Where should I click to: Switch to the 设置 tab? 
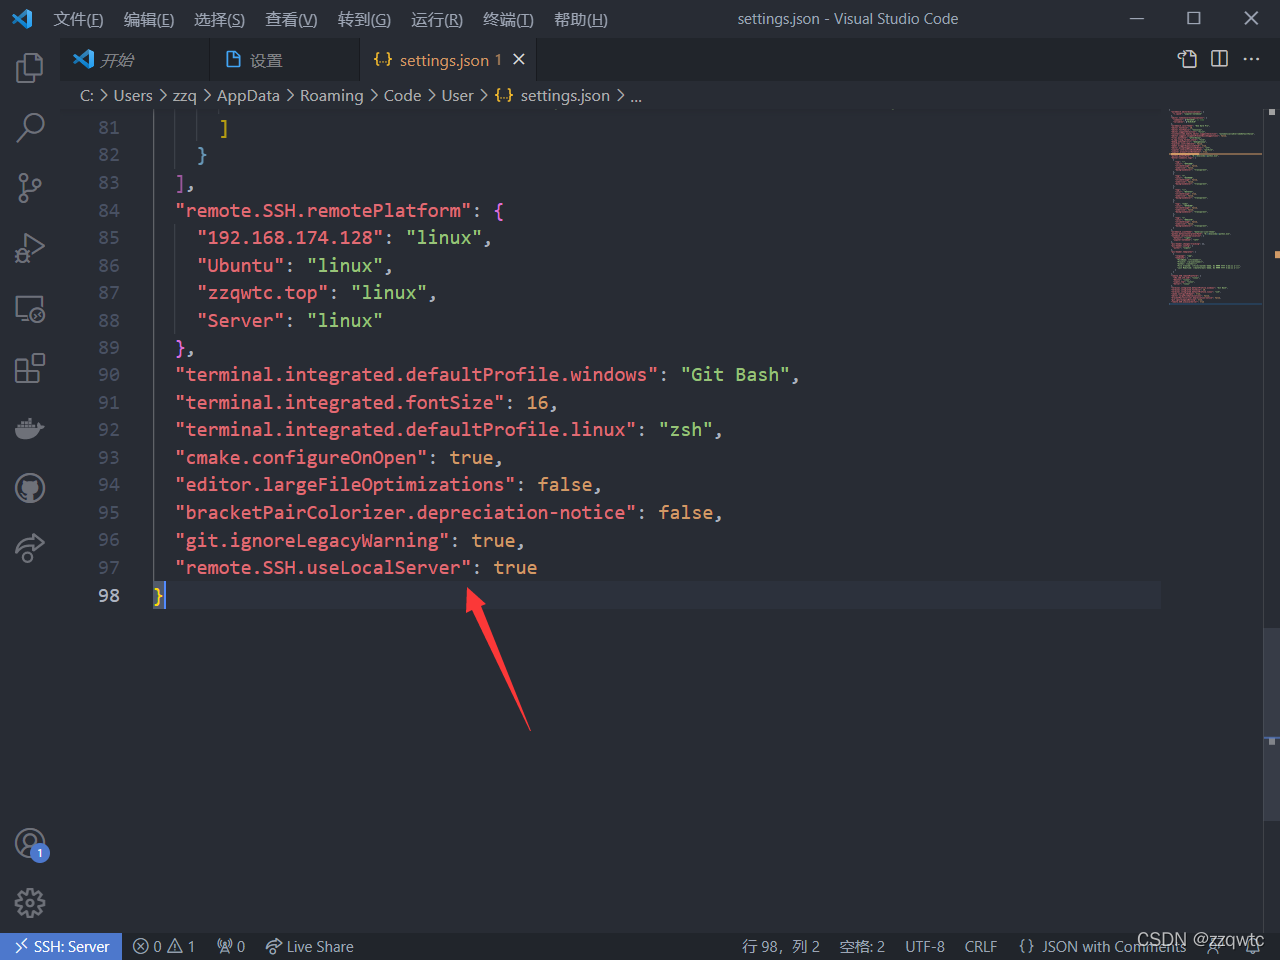tap(285, 60)
